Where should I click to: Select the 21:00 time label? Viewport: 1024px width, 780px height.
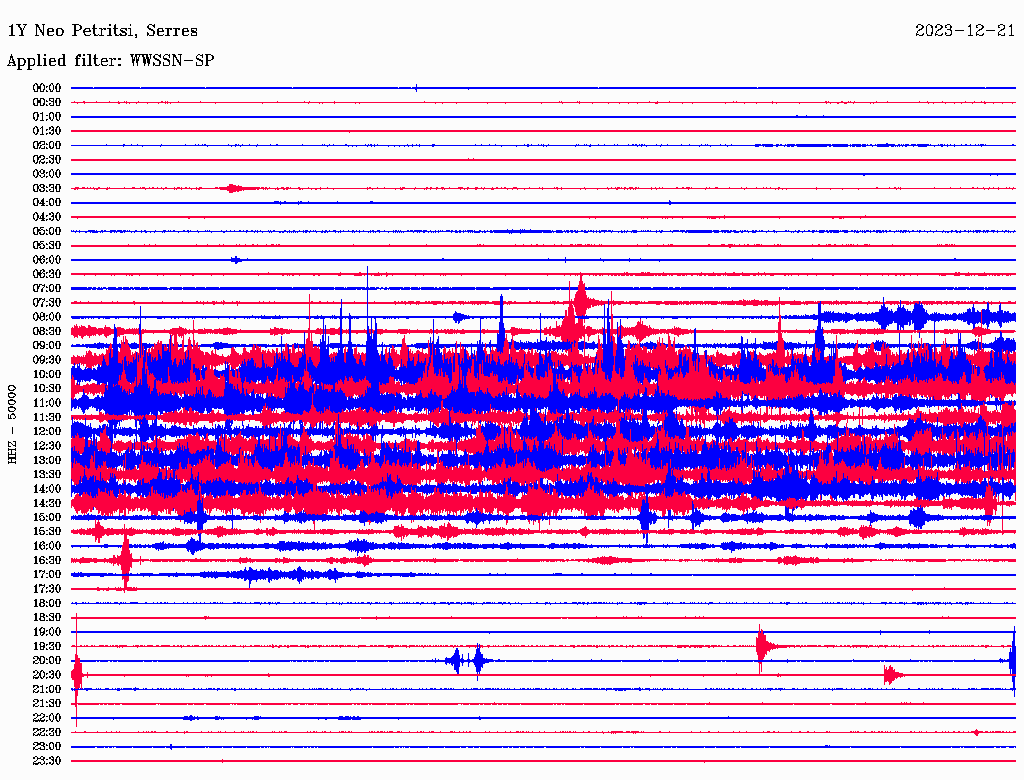[x=47, y=689]
